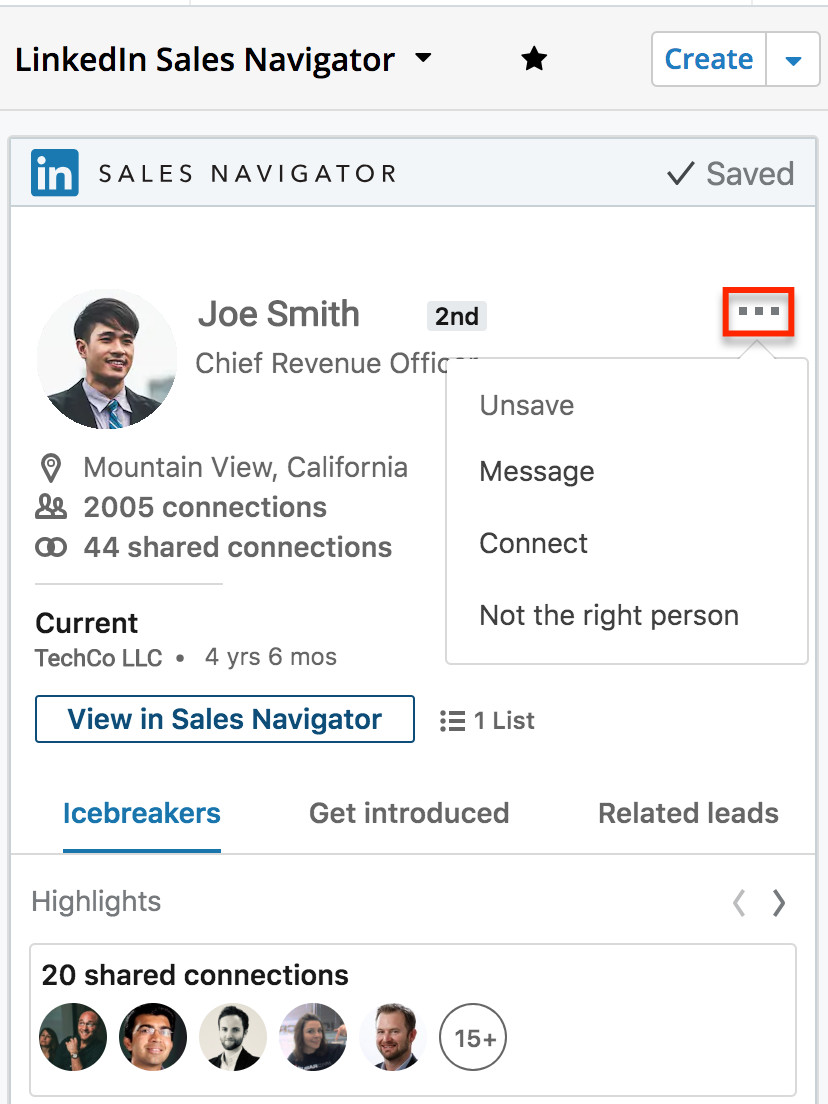This screenshot has width=828, height=1104.
Task: Select Not the right person option
Action: pyautogui.click(x=609, y=615)
